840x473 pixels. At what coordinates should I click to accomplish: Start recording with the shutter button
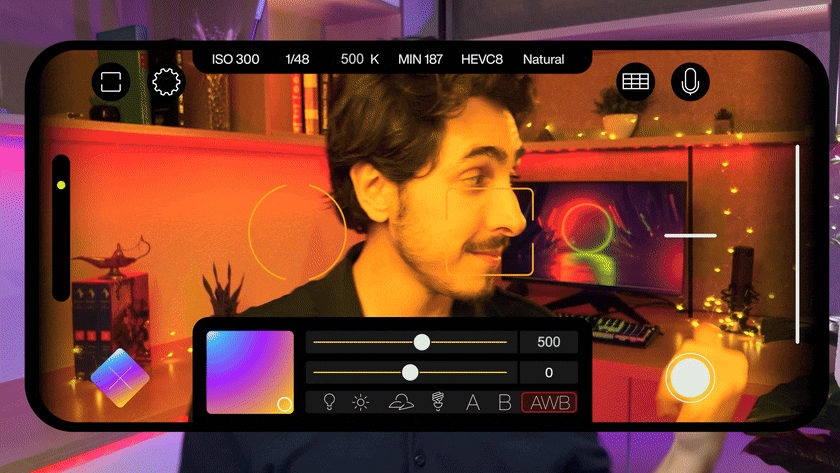(x=690, y=378)
